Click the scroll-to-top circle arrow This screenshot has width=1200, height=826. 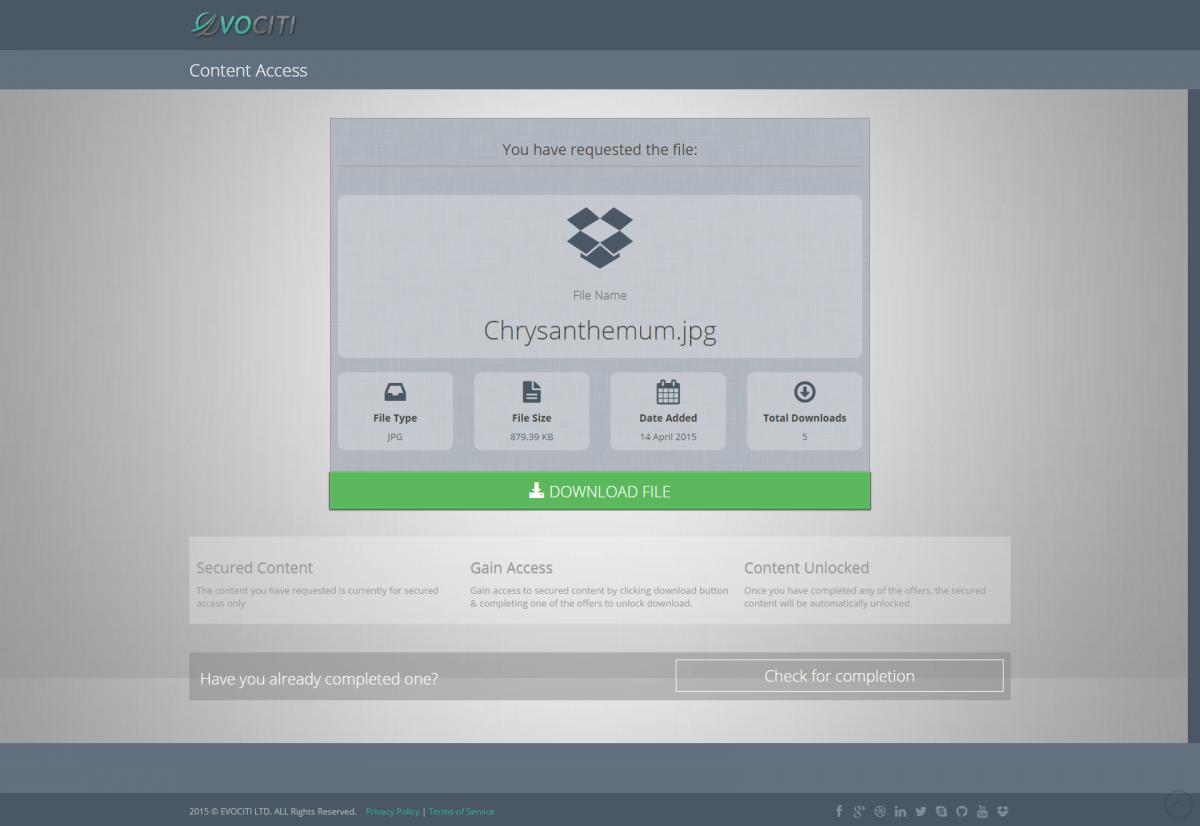tap(1179, 803)
